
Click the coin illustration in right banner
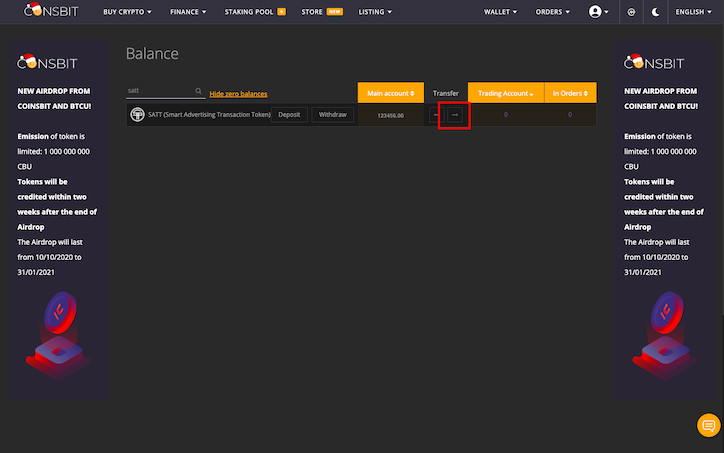coord(664,336)
